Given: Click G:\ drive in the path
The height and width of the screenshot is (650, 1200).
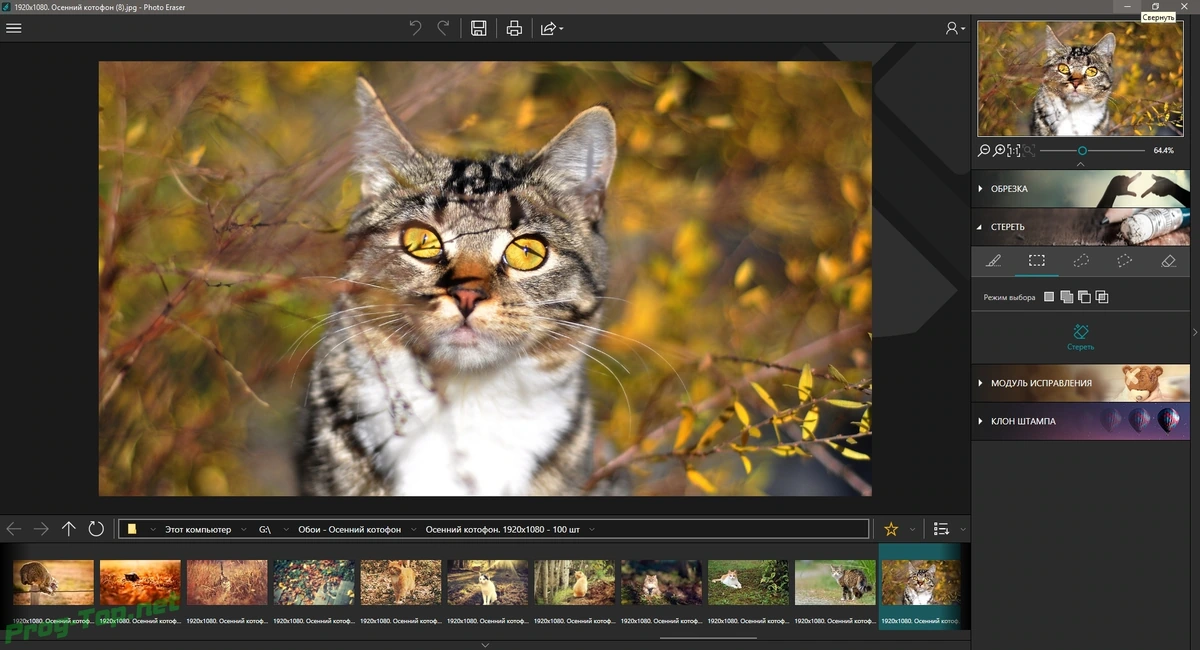Looking at the screenshot, I should [x=265, y=529].
